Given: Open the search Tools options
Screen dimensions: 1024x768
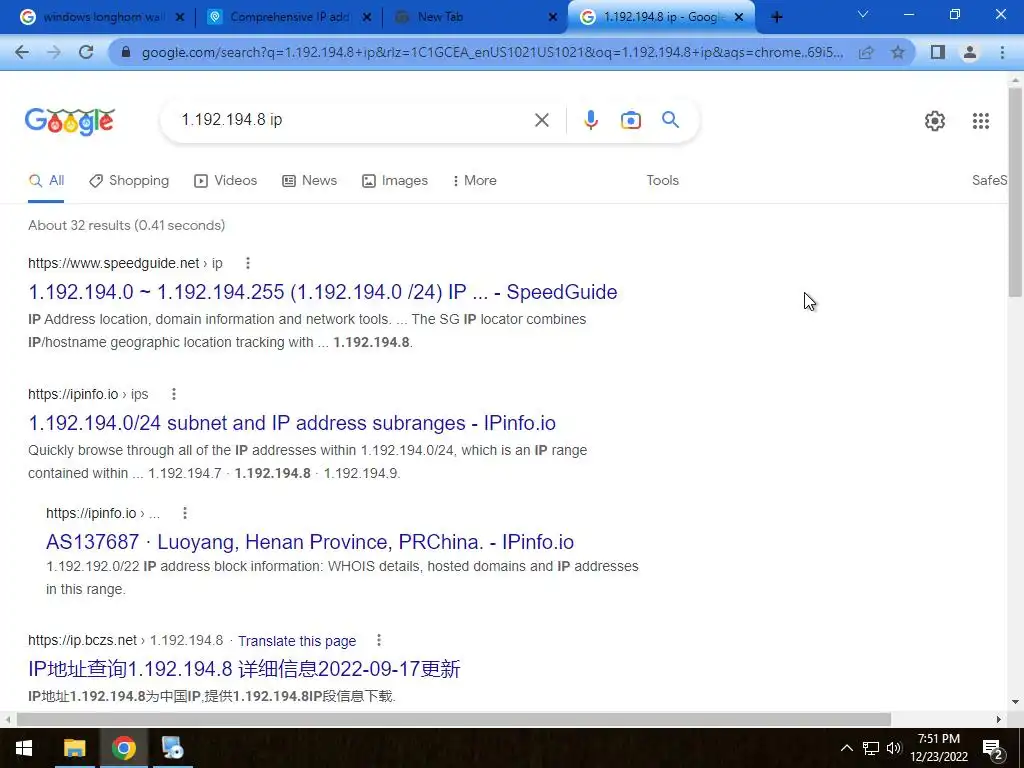Looking at the screenshot, I should coord(662,181).
